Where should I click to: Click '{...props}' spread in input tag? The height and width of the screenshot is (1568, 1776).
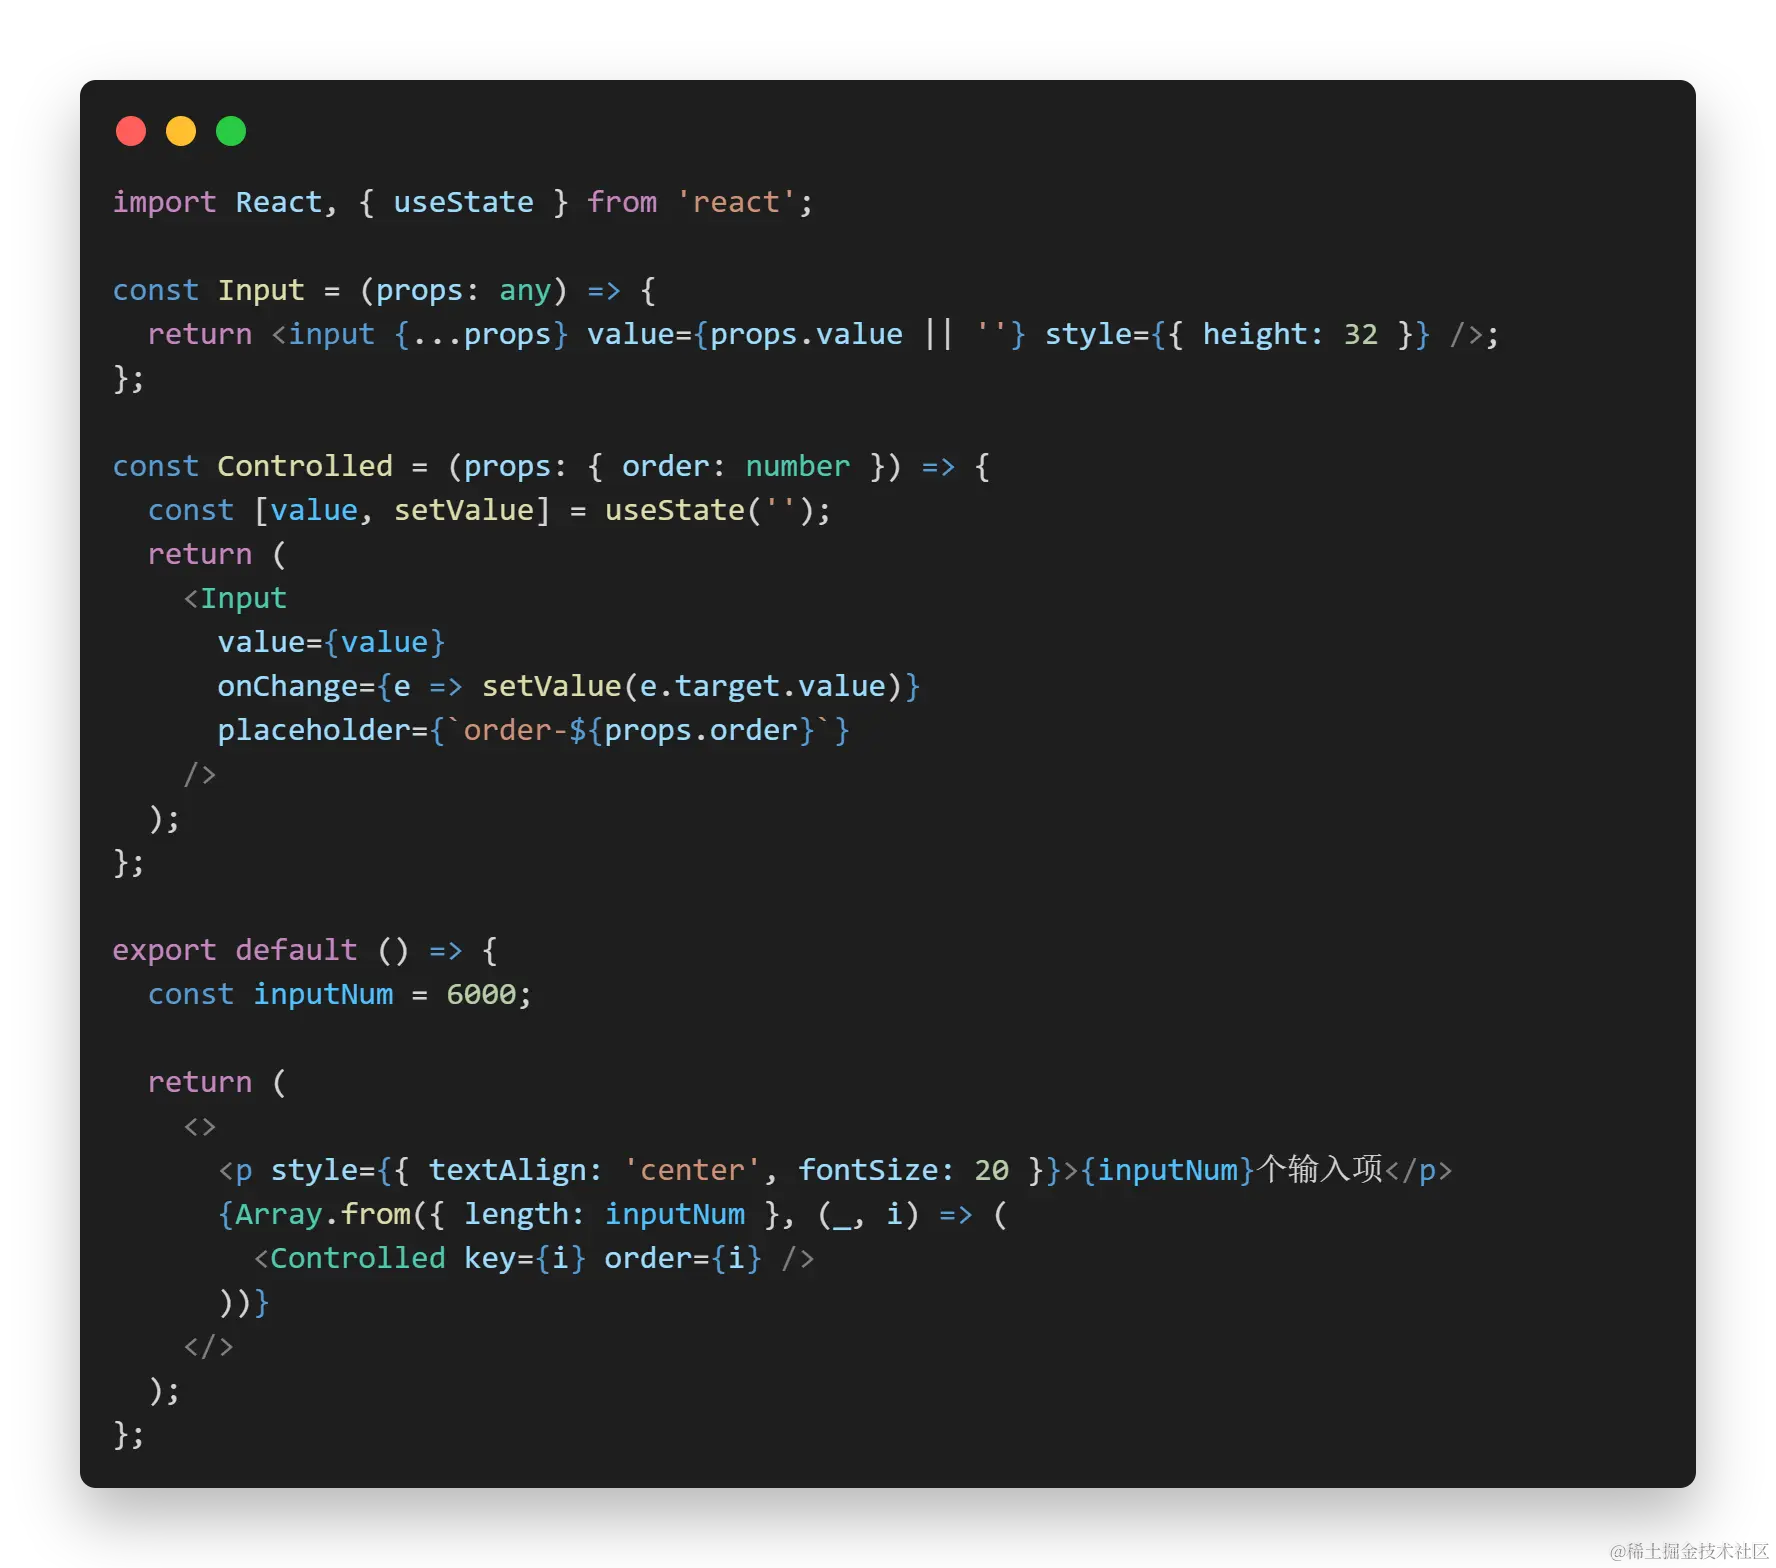(x=481, y=334)
